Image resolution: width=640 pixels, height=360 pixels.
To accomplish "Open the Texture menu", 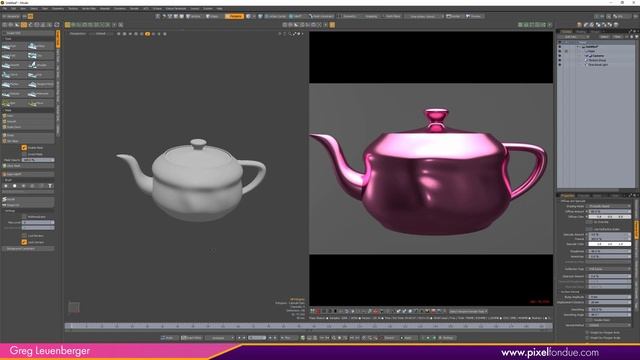I will [x=73, y=9].
